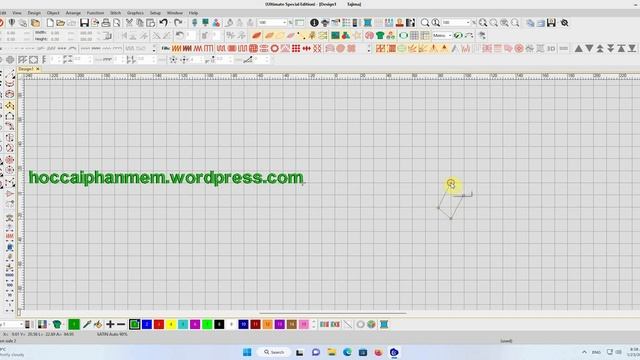Pick color with the eyedropper icon
Image resolution: width=640 pixels, height=360 pixels.
click(x=87, y=324)
